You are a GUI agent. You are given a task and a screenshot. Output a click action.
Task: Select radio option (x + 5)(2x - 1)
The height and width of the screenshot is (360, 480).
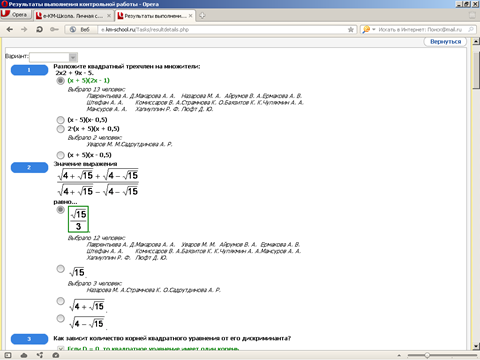tap(60, 81)
